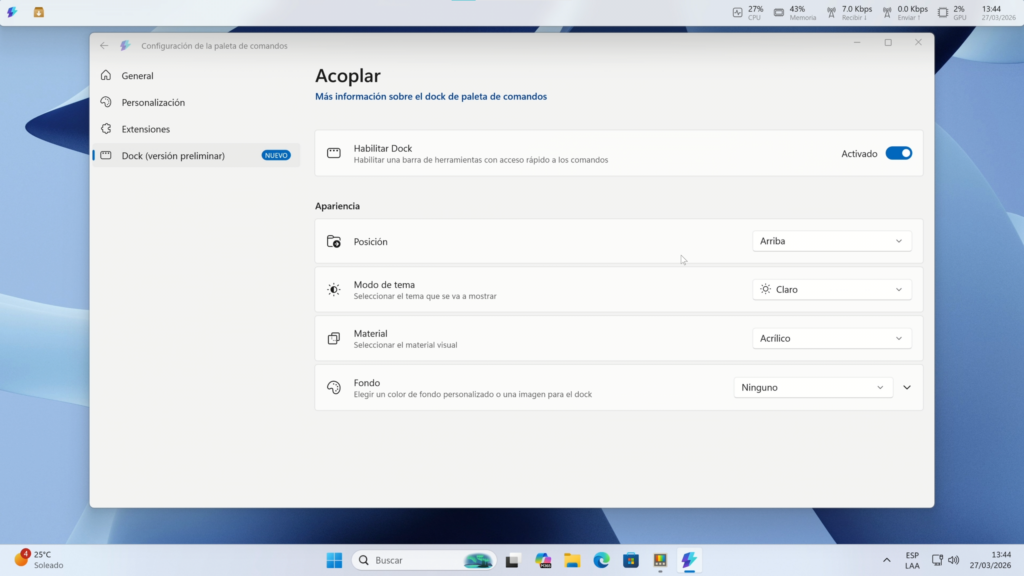This screenshot has height=576, width=1024.
Task: Launch PowerToys Command Palette from the taskbar
Action: (688, 560)
